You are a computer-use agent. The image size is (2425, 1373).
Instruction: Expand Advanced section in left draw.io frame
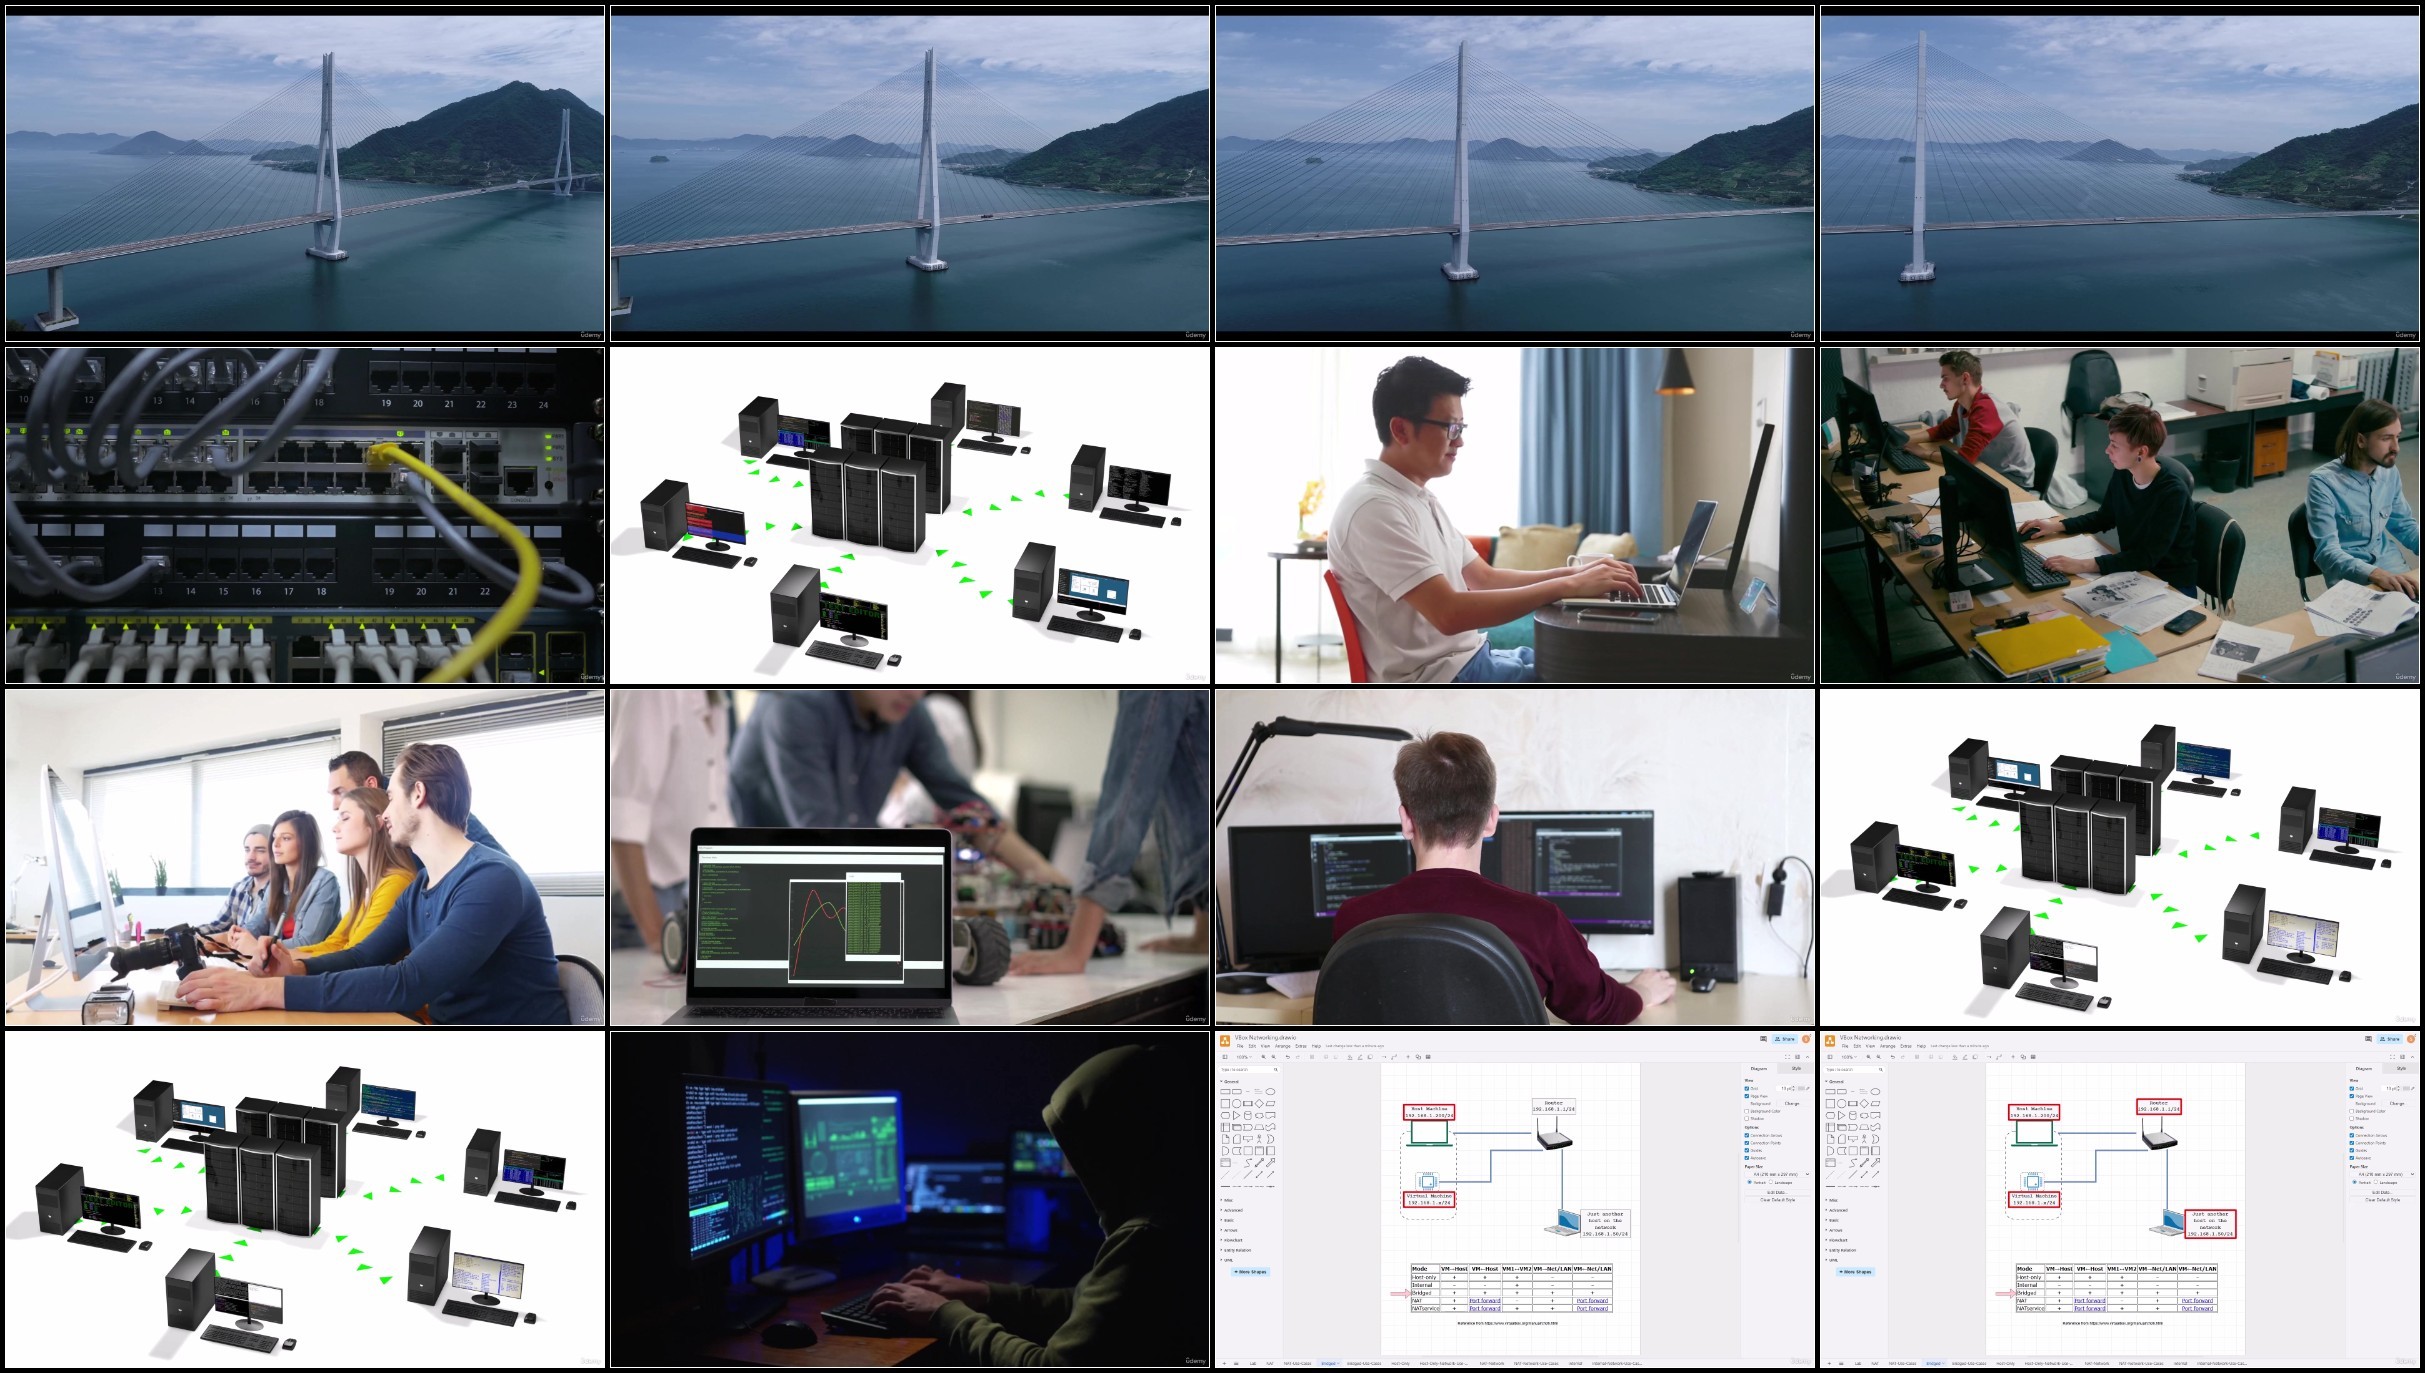coord(1233,1210)
